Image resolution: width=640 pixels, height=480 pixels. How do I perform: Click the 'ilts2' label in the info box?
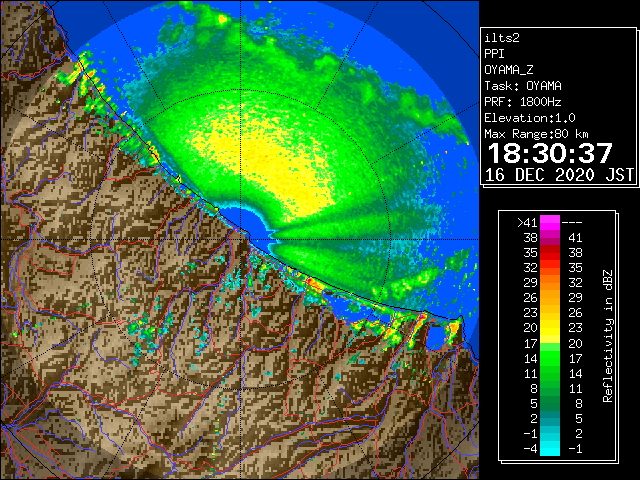[502, 38]
